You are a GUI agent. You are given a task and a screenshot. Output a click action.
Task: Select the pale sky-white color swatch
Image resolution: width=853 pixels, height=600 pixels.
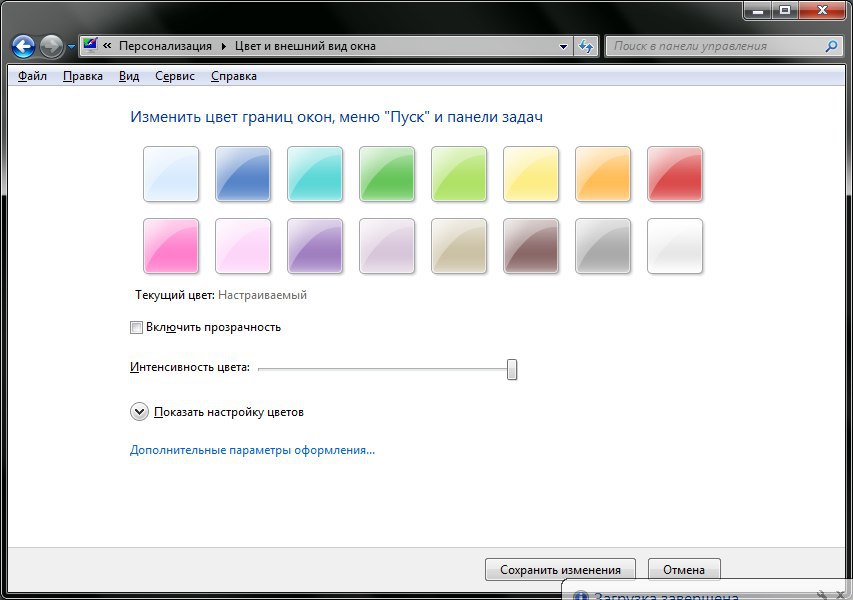(171, 174)
